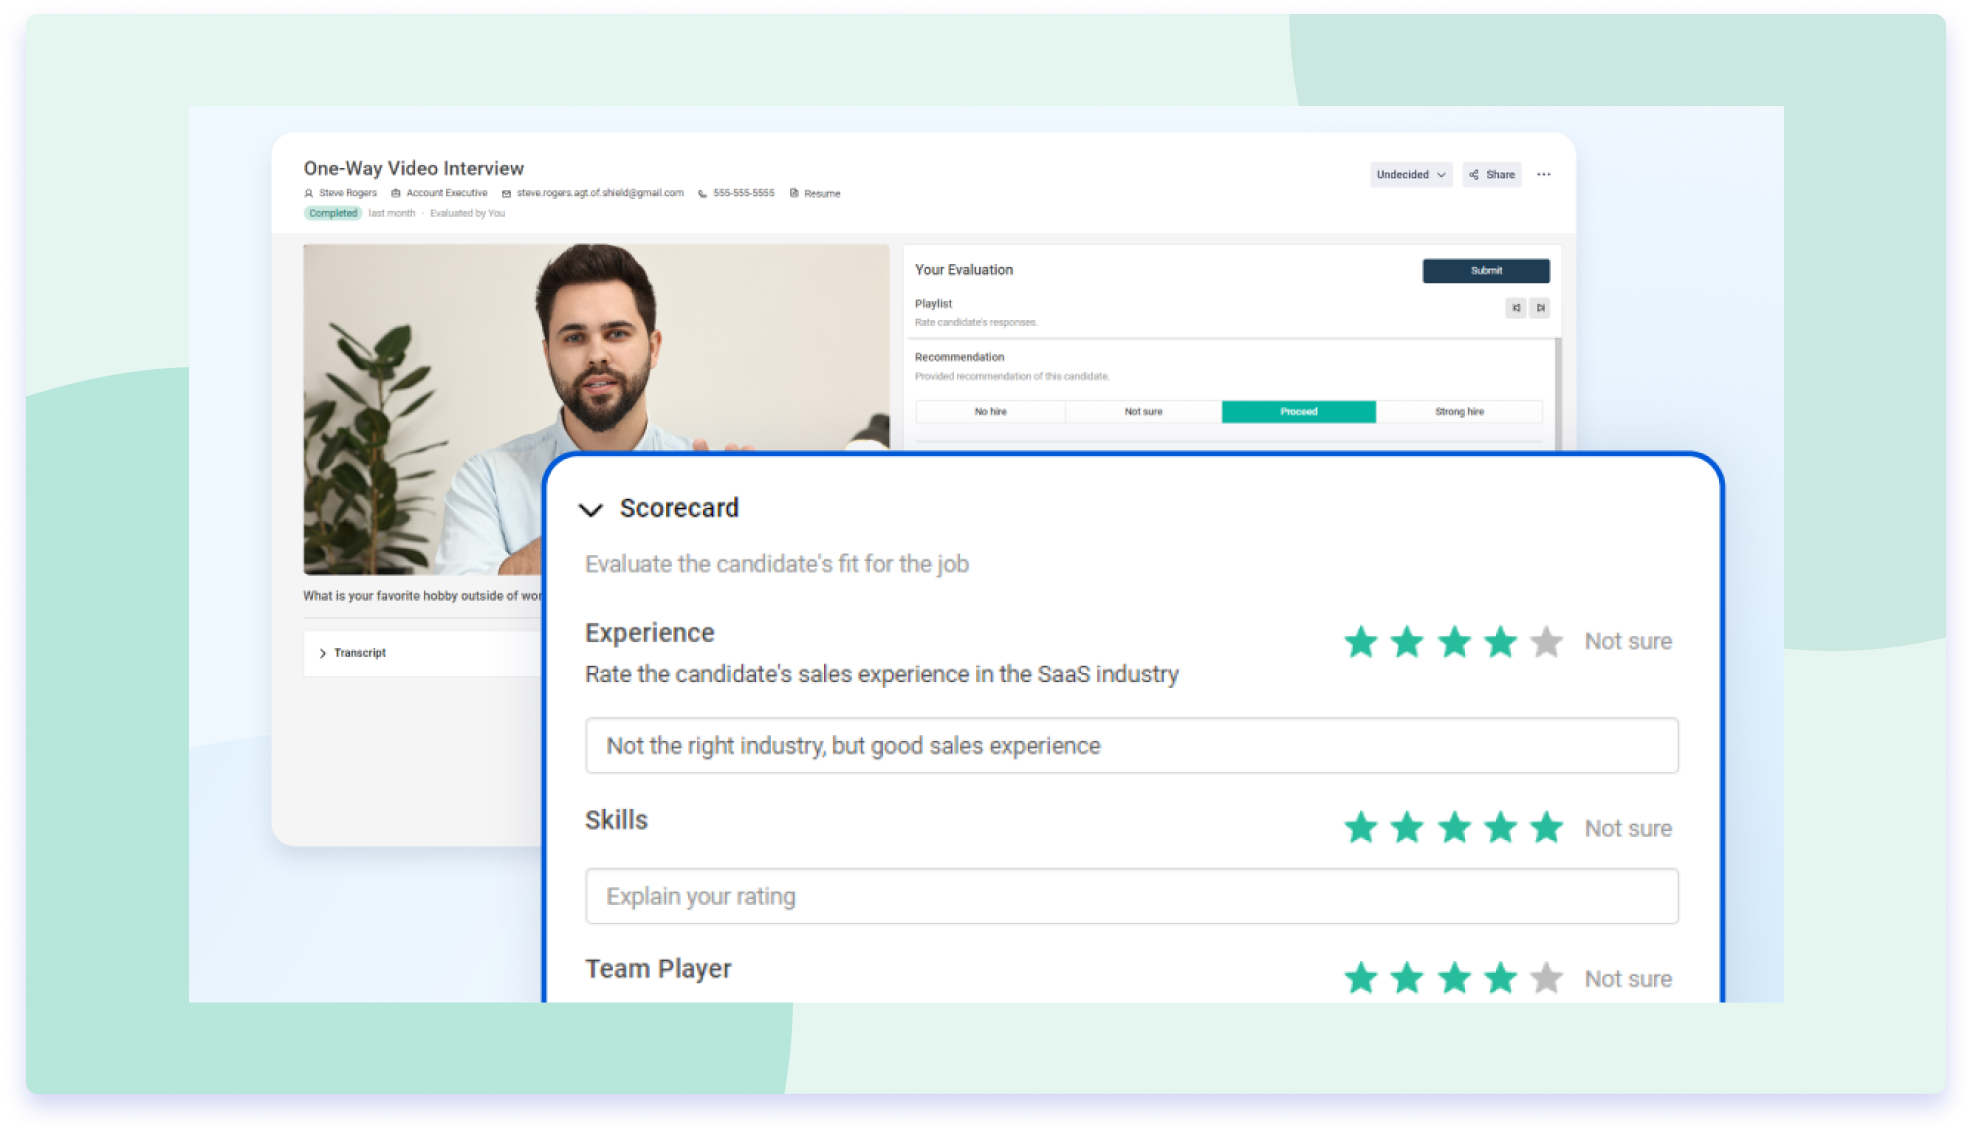The height and width of the screenshot is (1132, 1972).
Task: Select the No hire recommendation
Action: tap(990, 412)
